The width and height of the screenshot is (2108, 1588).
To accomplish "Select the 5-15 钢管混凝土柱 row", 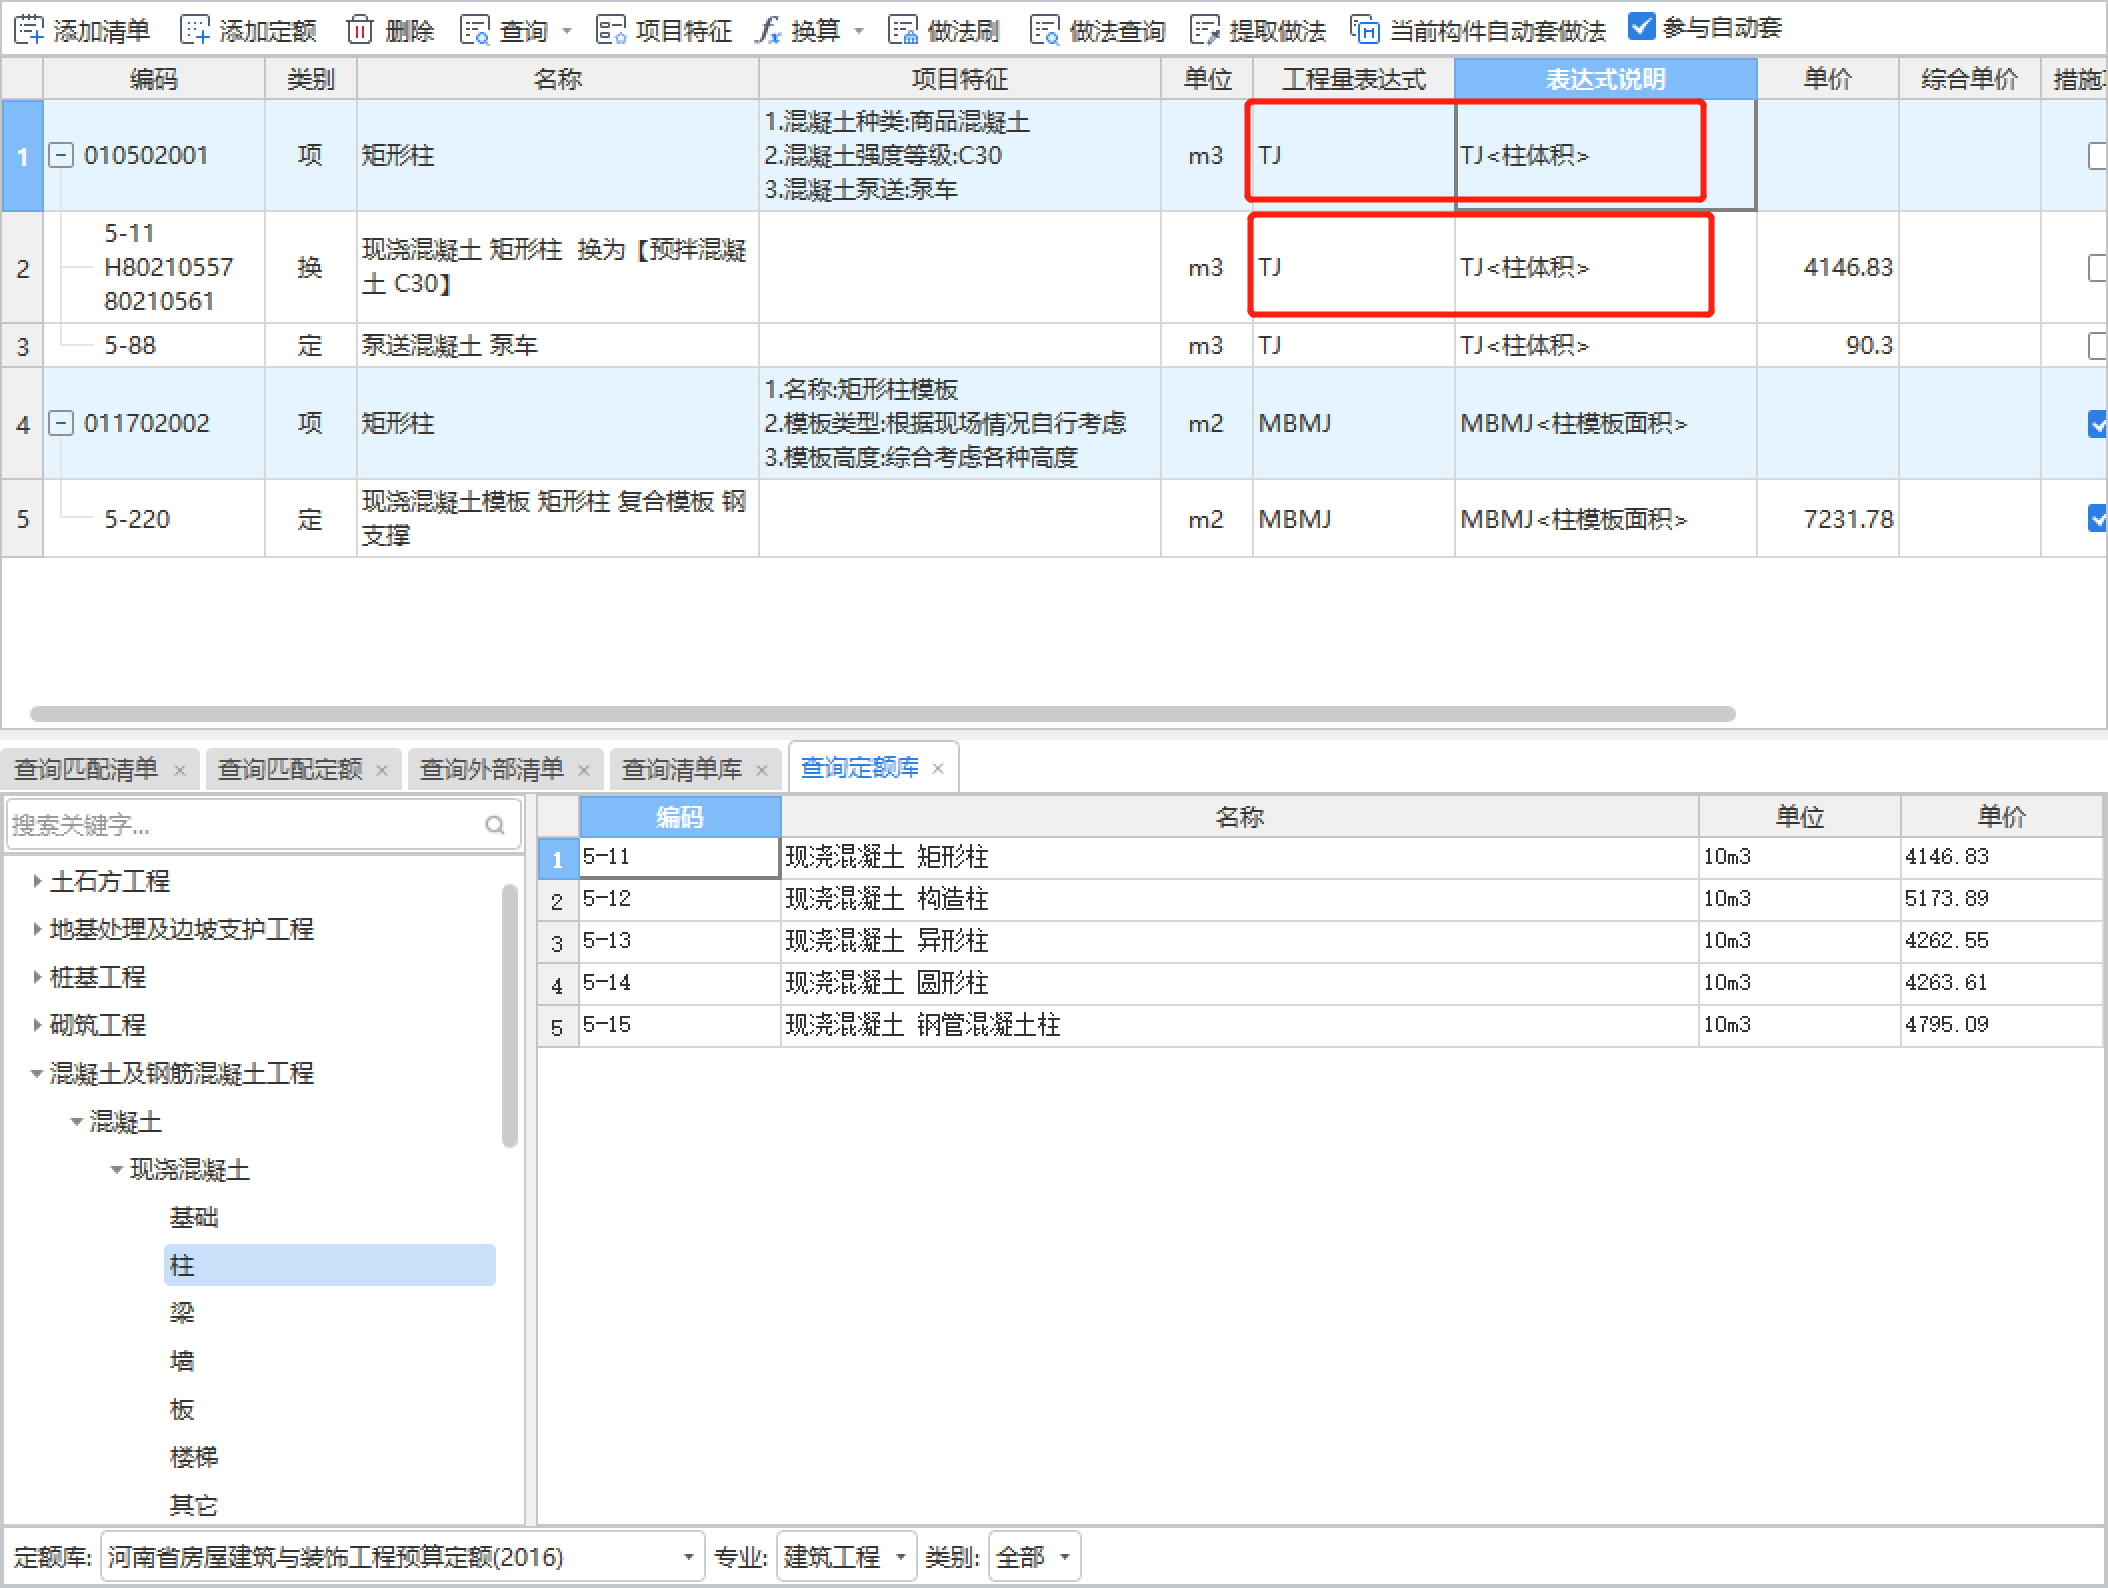I will (x=1320, y=1025).
